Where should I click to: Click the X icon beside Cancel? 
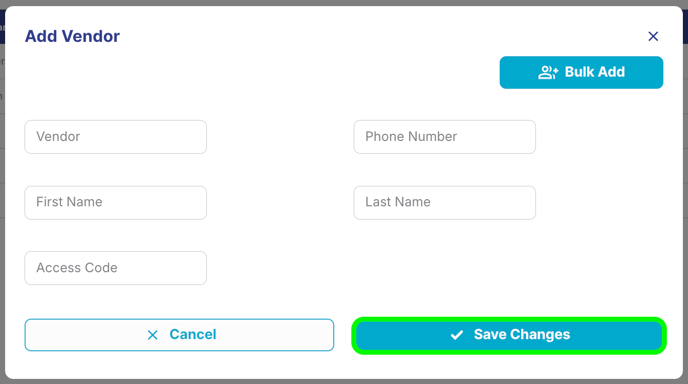pos(152,335)
